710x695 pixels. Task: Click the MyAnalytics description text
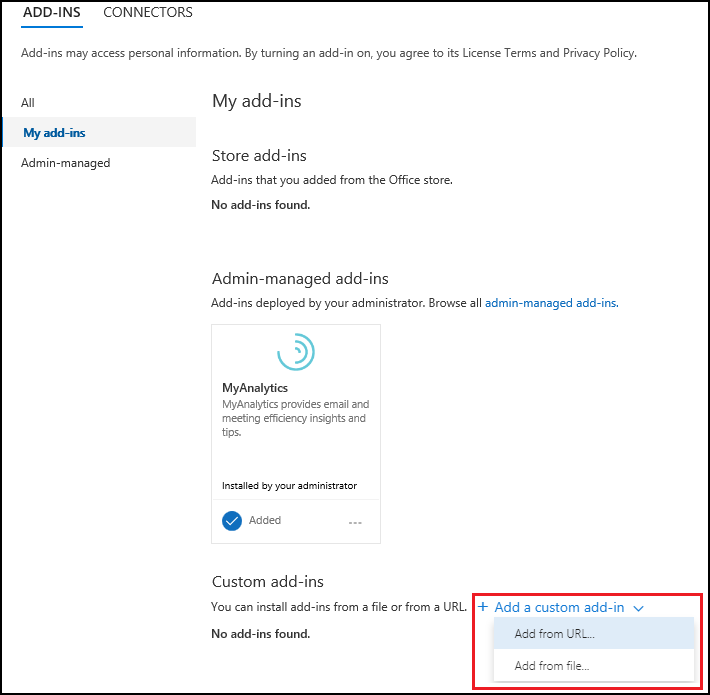tap(296, 418)
